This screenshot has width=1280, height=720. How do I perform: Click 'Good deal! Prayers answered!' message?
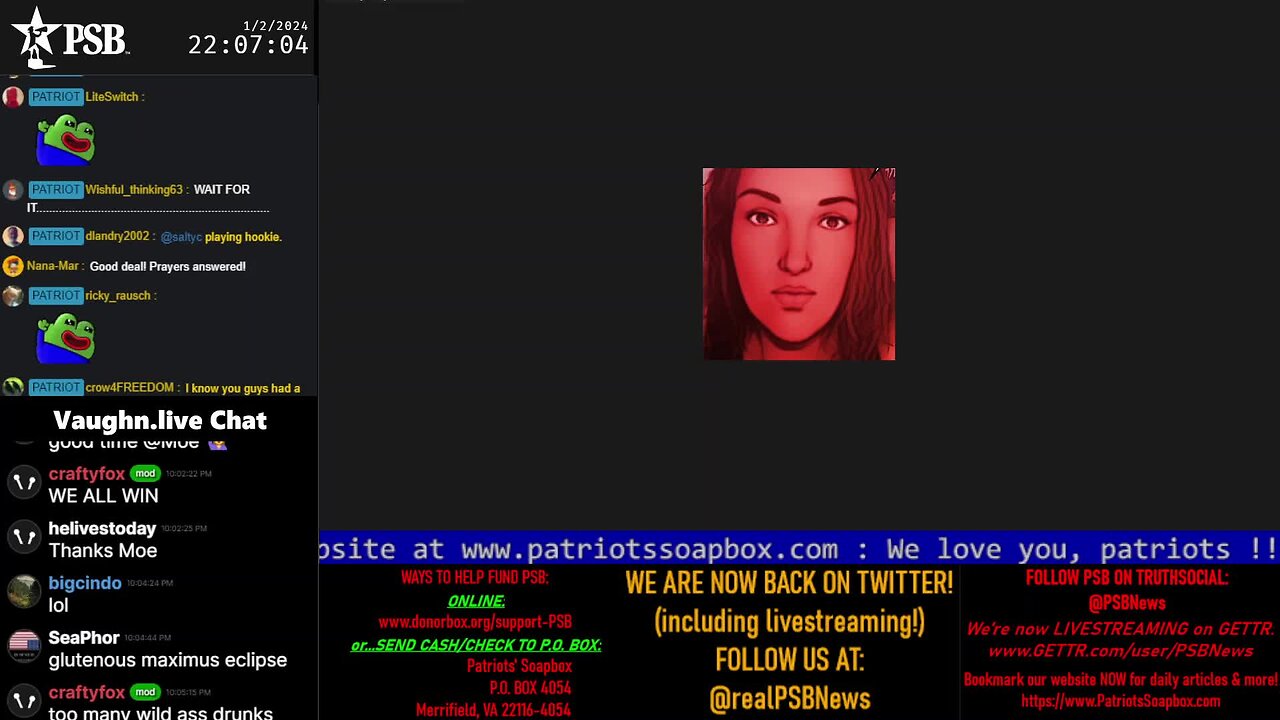[x=168, y=266]
